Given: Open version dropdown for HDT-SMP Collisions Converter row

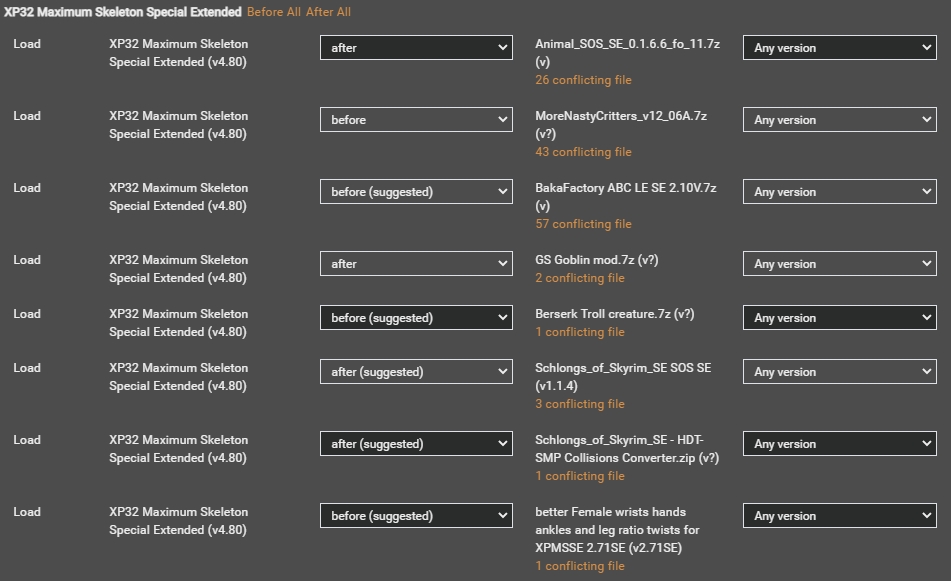Looking at the screenshot, I should (839, 444).
